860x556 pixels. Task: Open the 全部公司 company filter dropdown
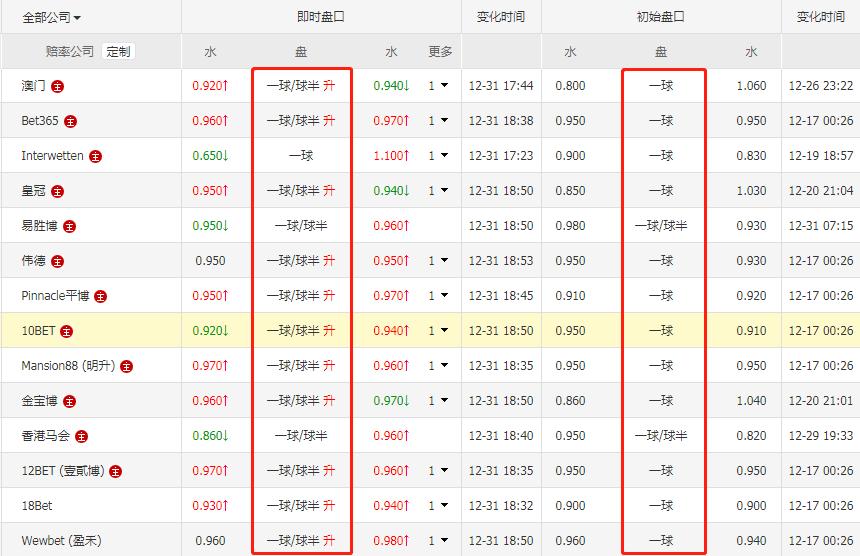[52, 18]
